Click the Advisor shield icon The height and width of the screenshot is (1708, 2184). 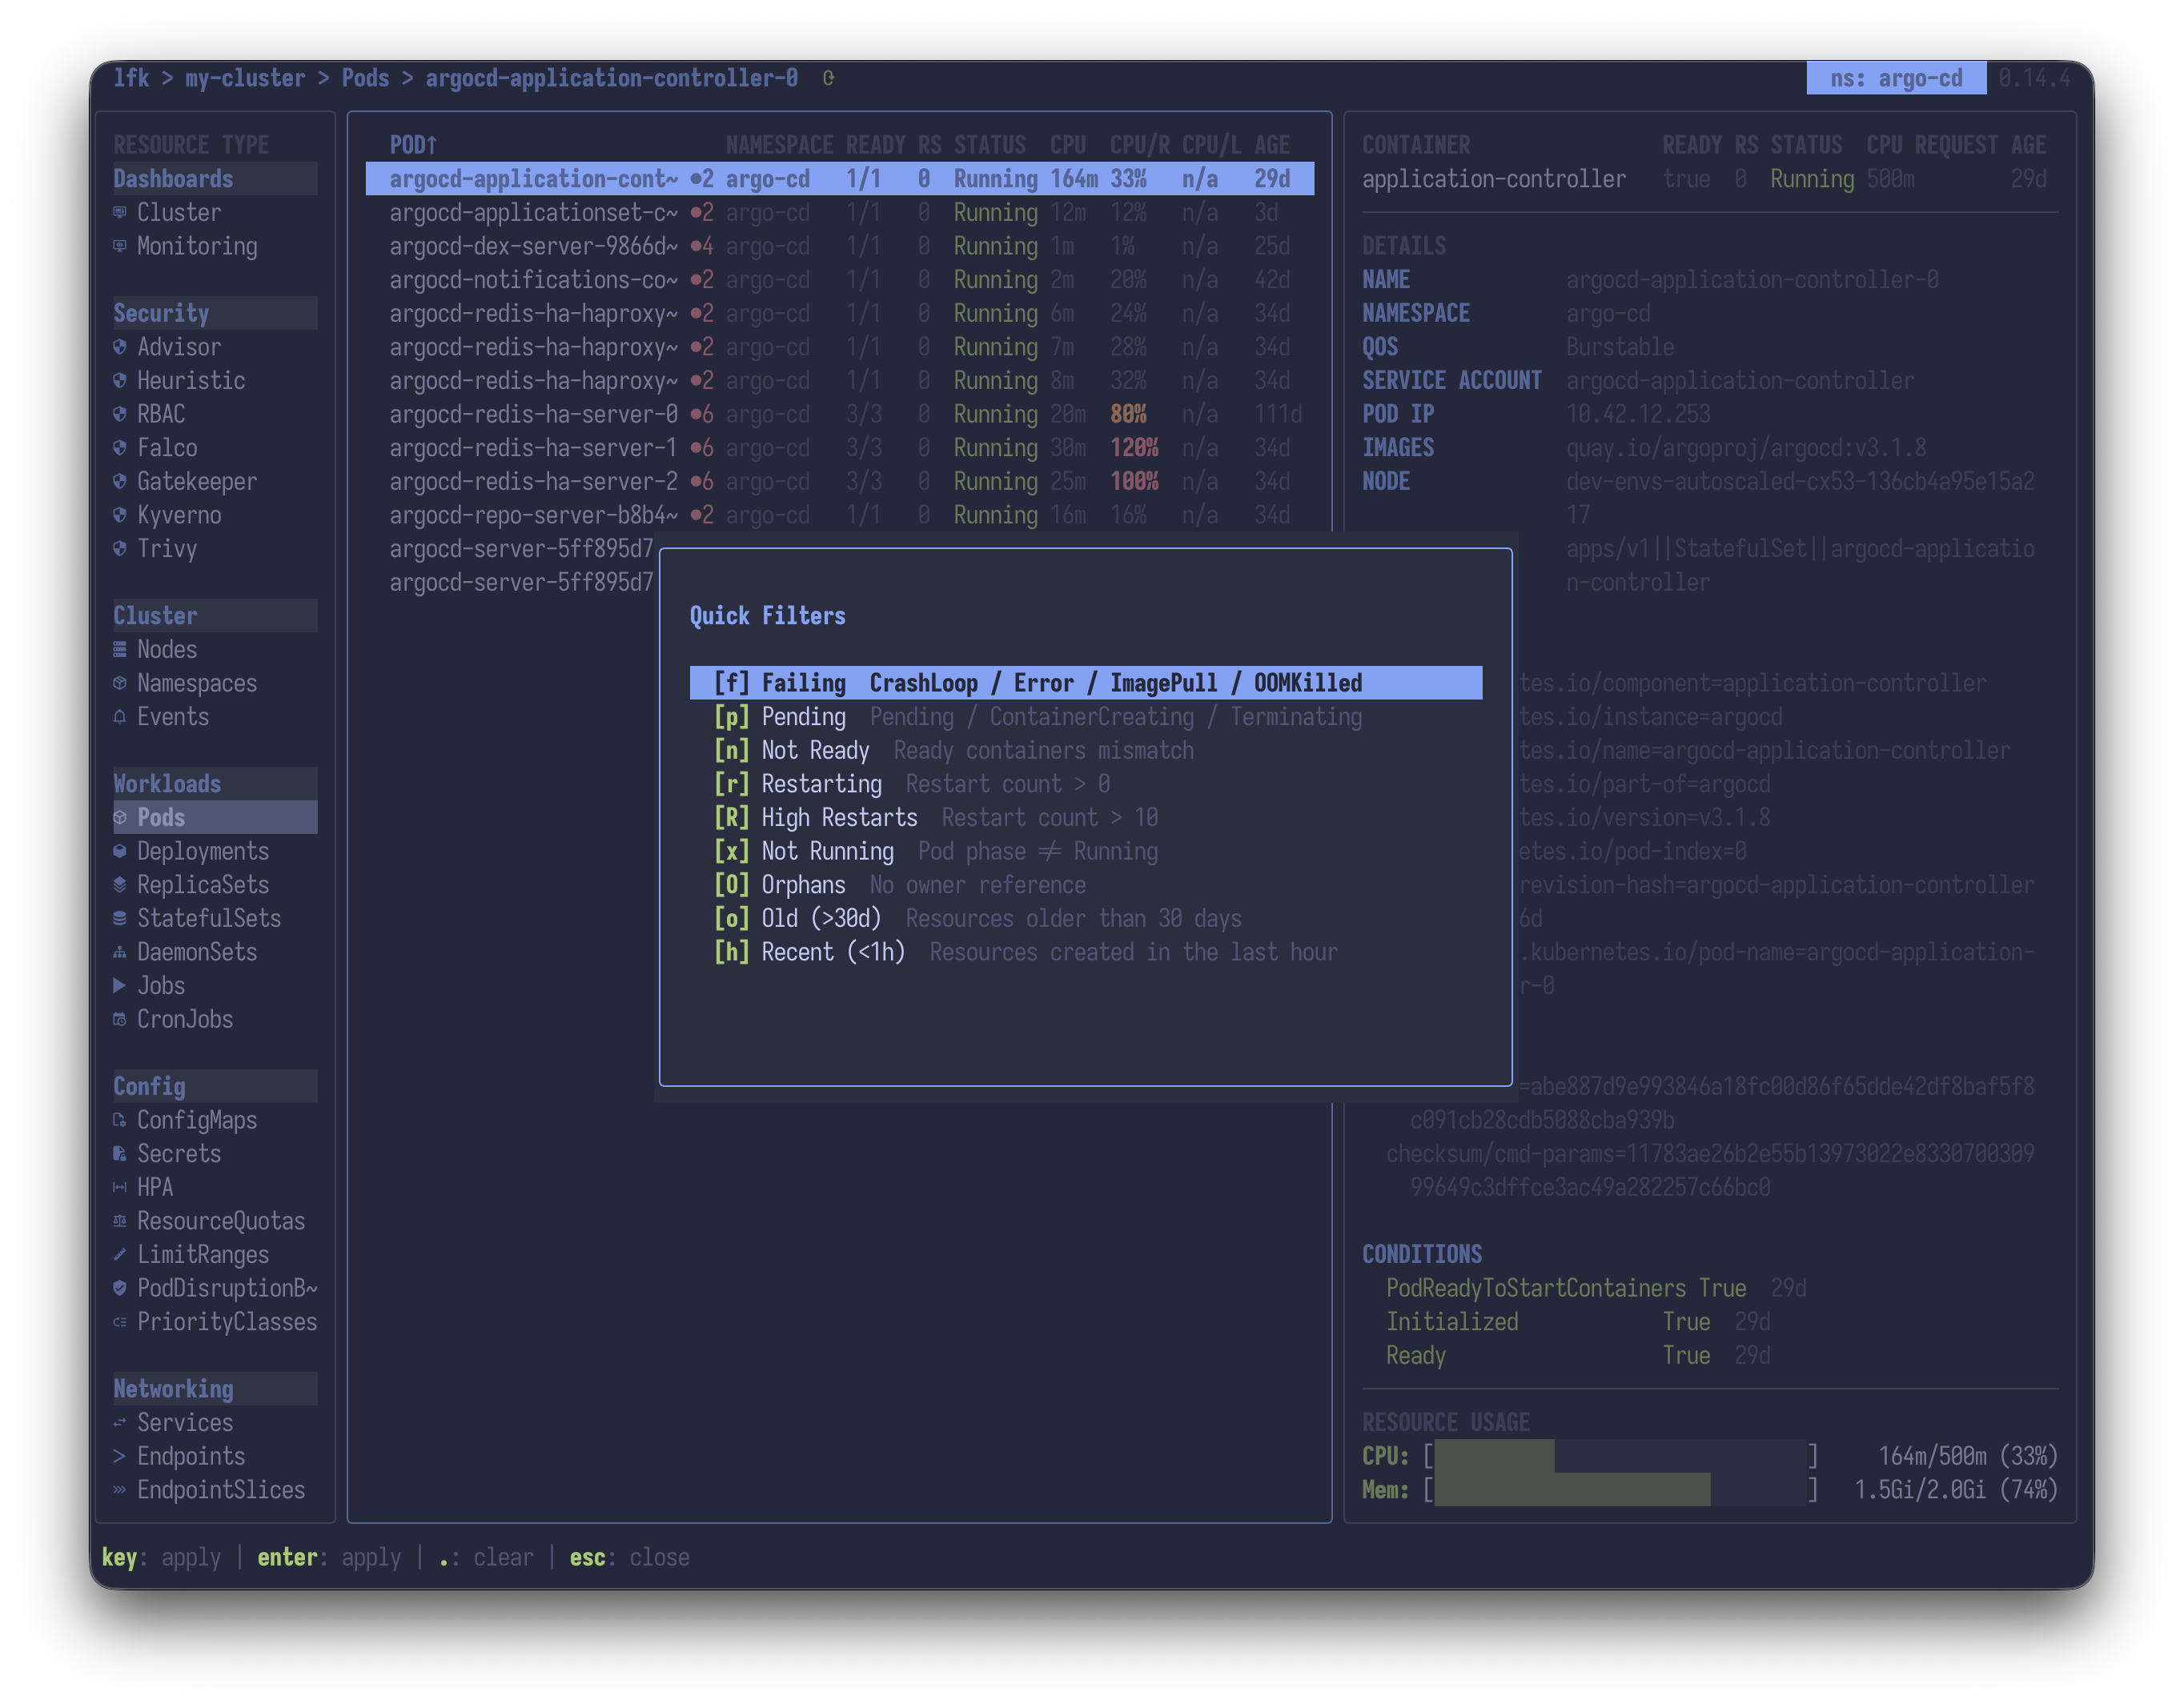pyautogui.click(x=120, y=347)
